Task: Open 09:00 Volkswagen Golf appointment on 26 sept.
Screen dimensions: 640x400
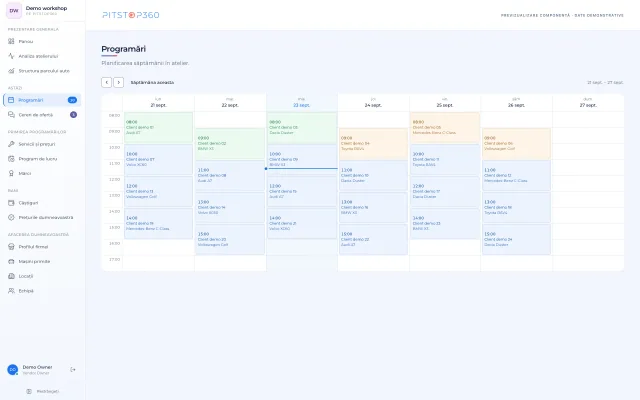Action: click(x=516, y=144)
